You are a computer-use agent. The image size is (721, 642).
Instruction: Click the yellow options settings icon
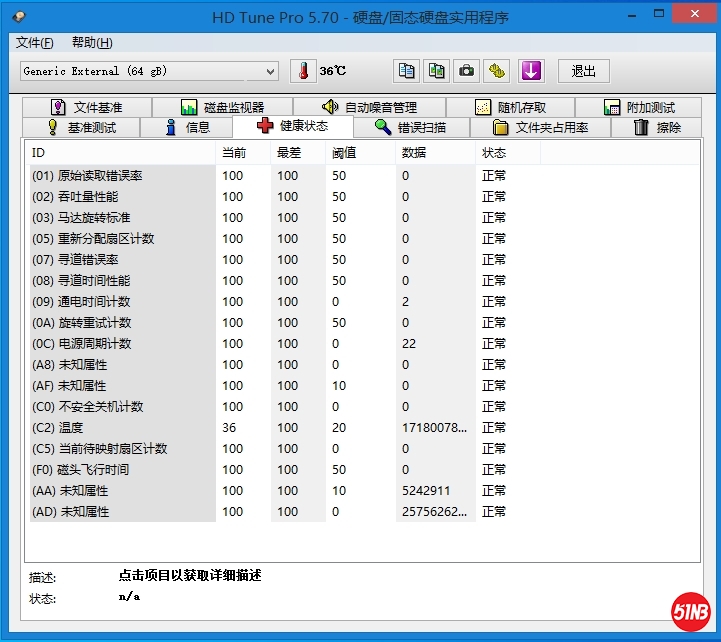point(497,71)
